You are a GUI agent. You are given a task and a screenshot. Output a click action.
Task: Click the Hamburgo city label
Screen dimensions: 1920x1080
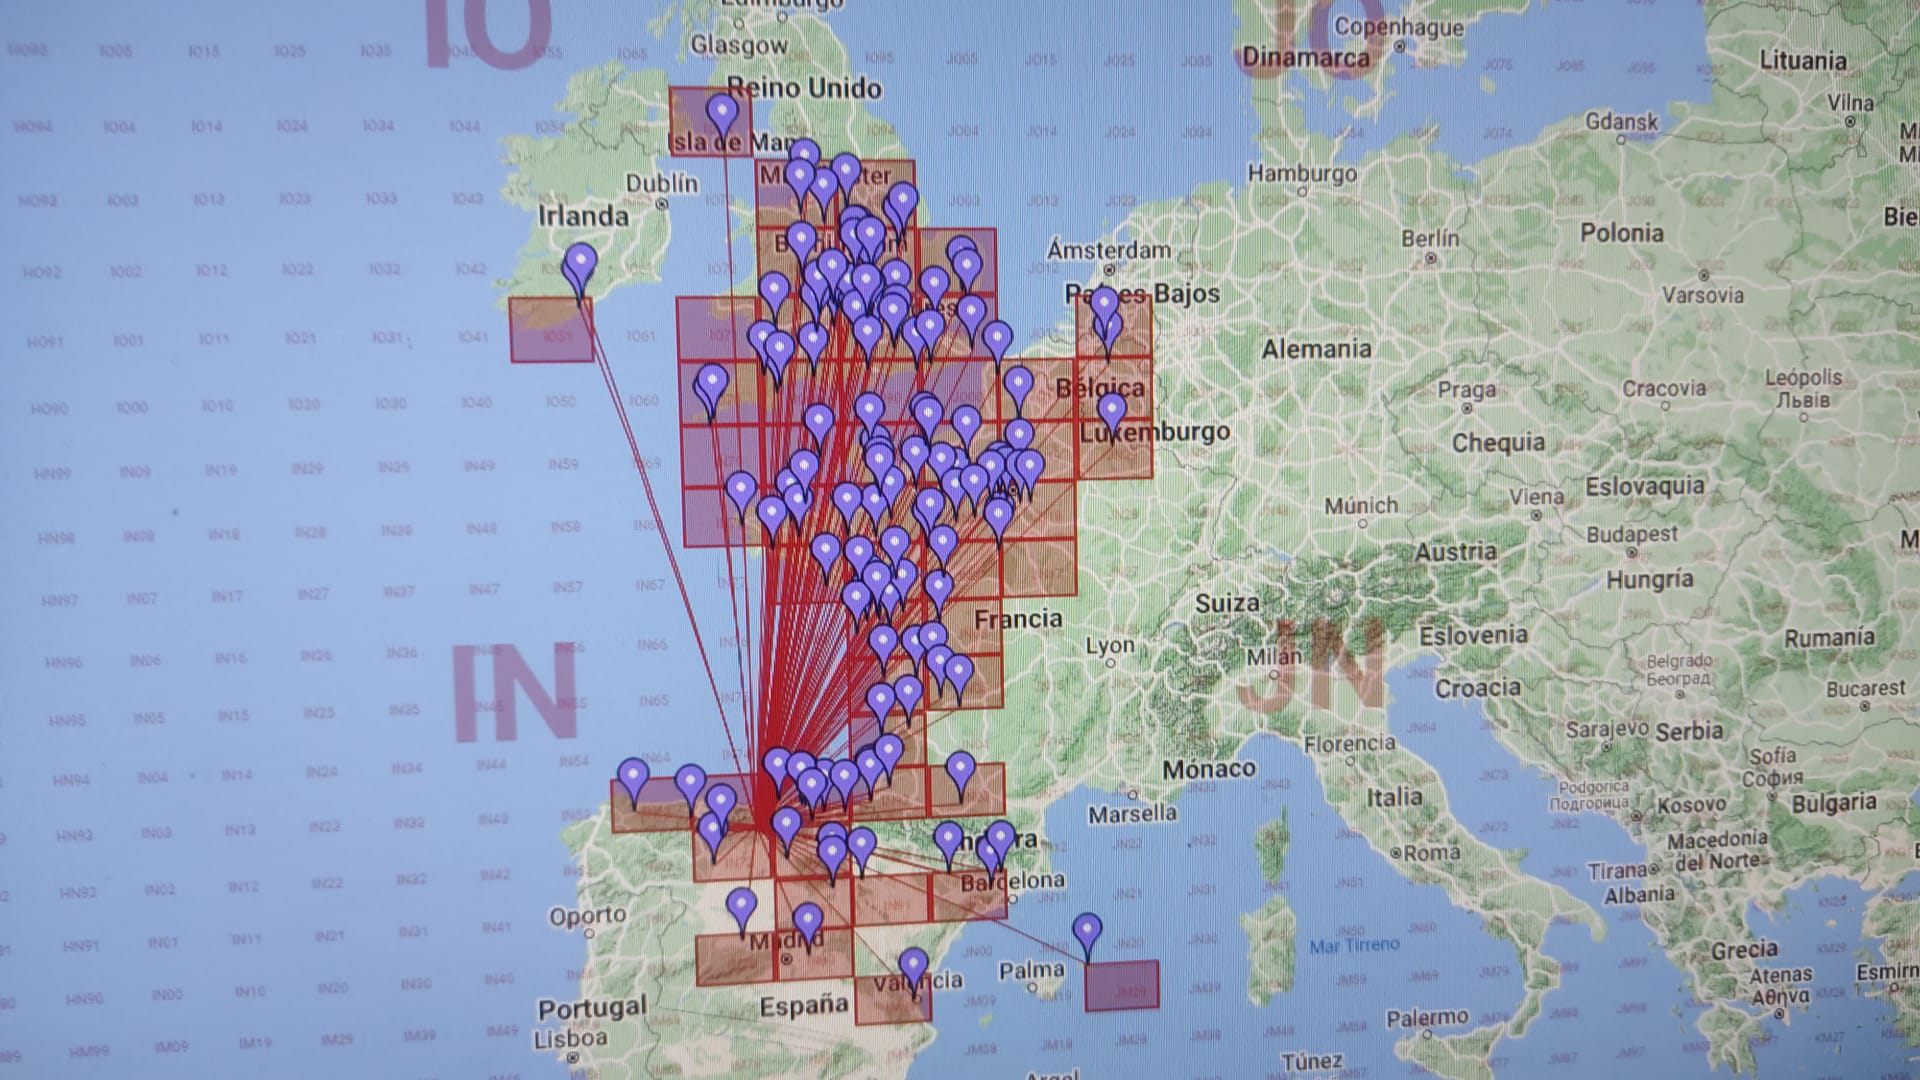coord(1302,174)
